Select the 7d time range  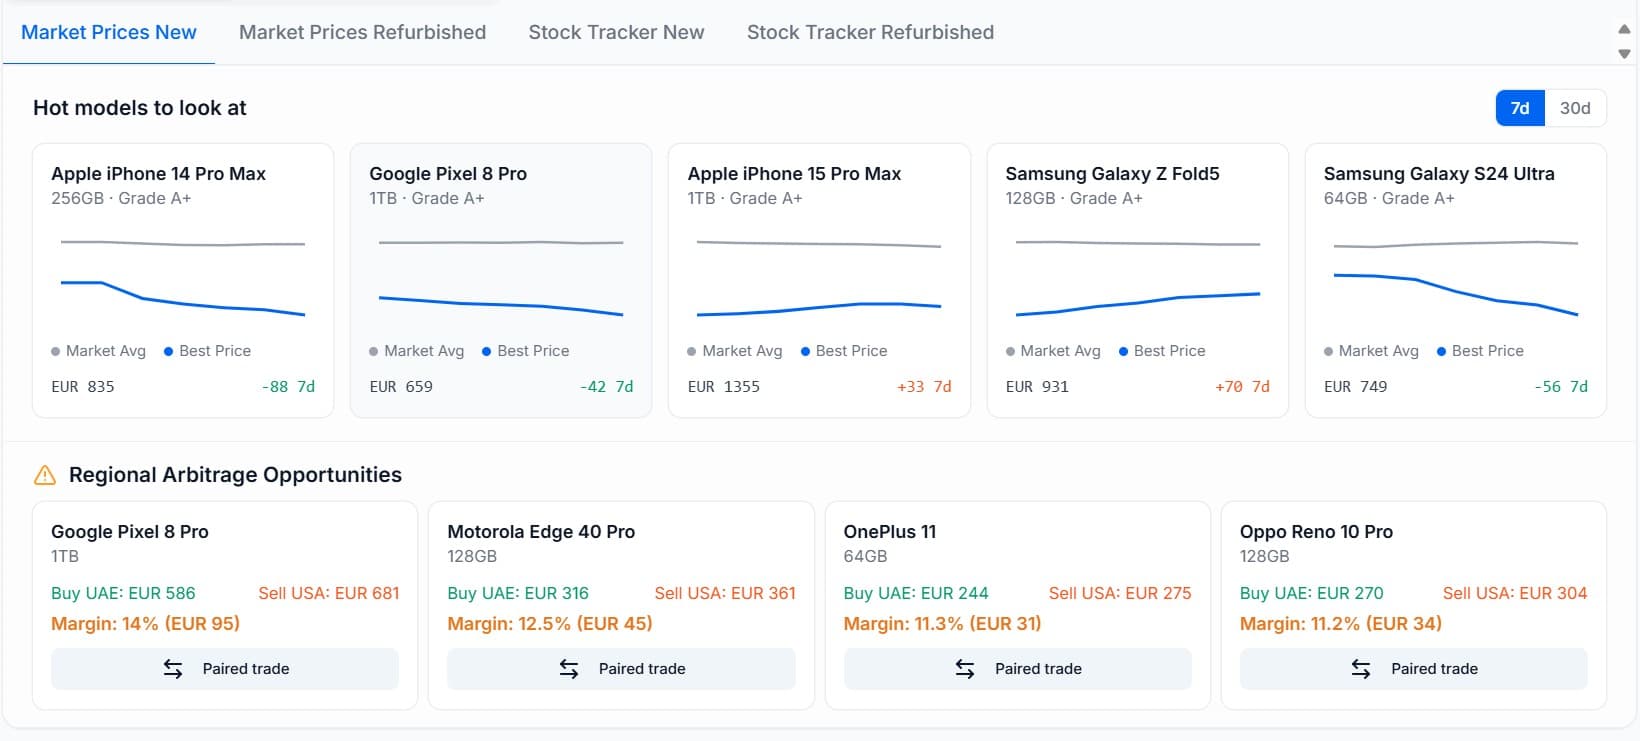click(x=1520, y=108)
